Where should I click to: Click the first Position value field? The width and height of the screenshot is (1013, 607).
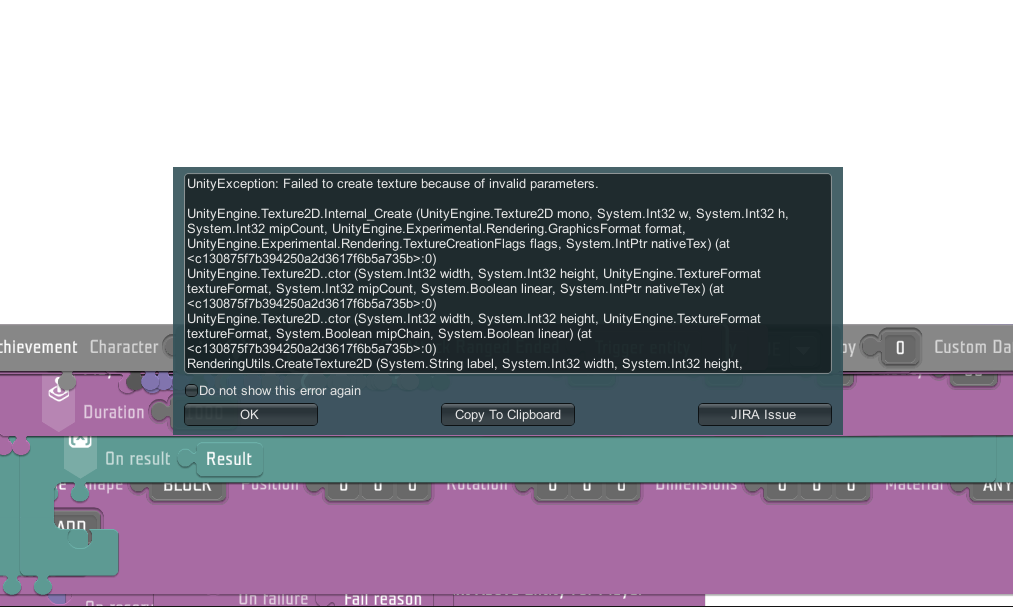click(343, 486)
